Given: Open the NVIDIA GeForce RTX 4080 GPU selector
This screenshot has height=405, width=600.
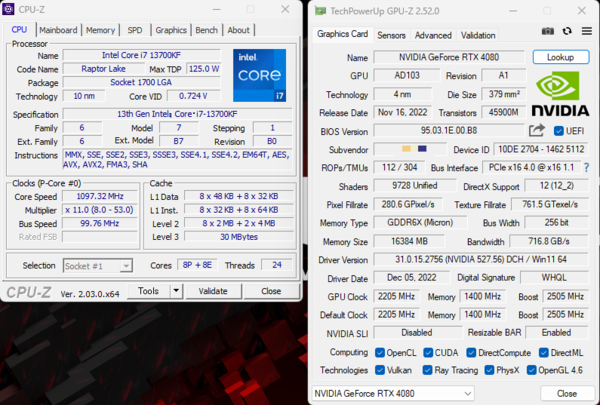Looking at the screenshot, I should pyautogui.click(x=393, y=393).
